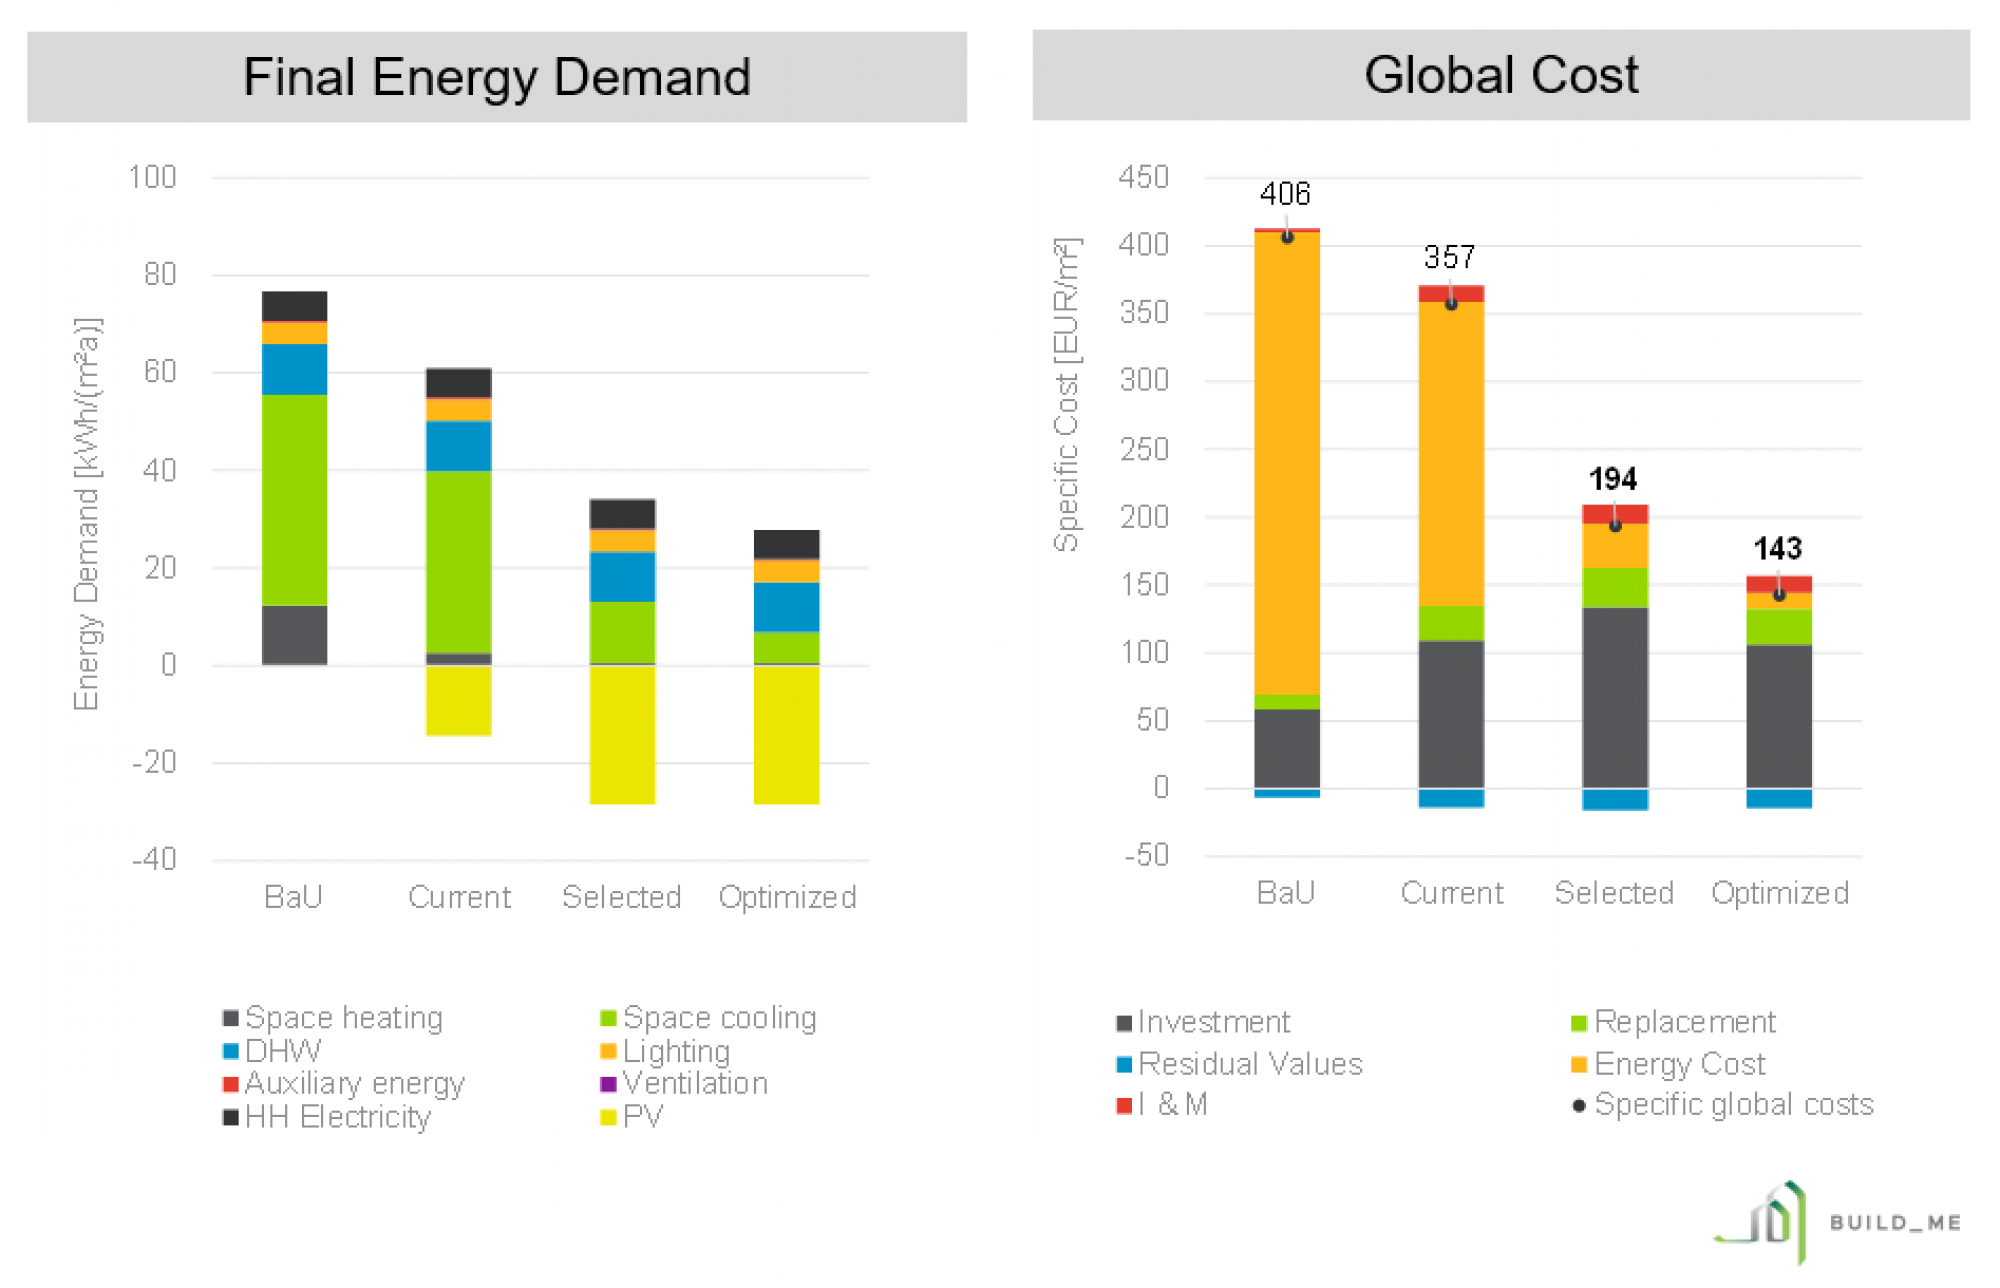This screenshot has height=1288, width=2000.
Task: Click the Replacement legend swatch
Action: [1579, 1023]
